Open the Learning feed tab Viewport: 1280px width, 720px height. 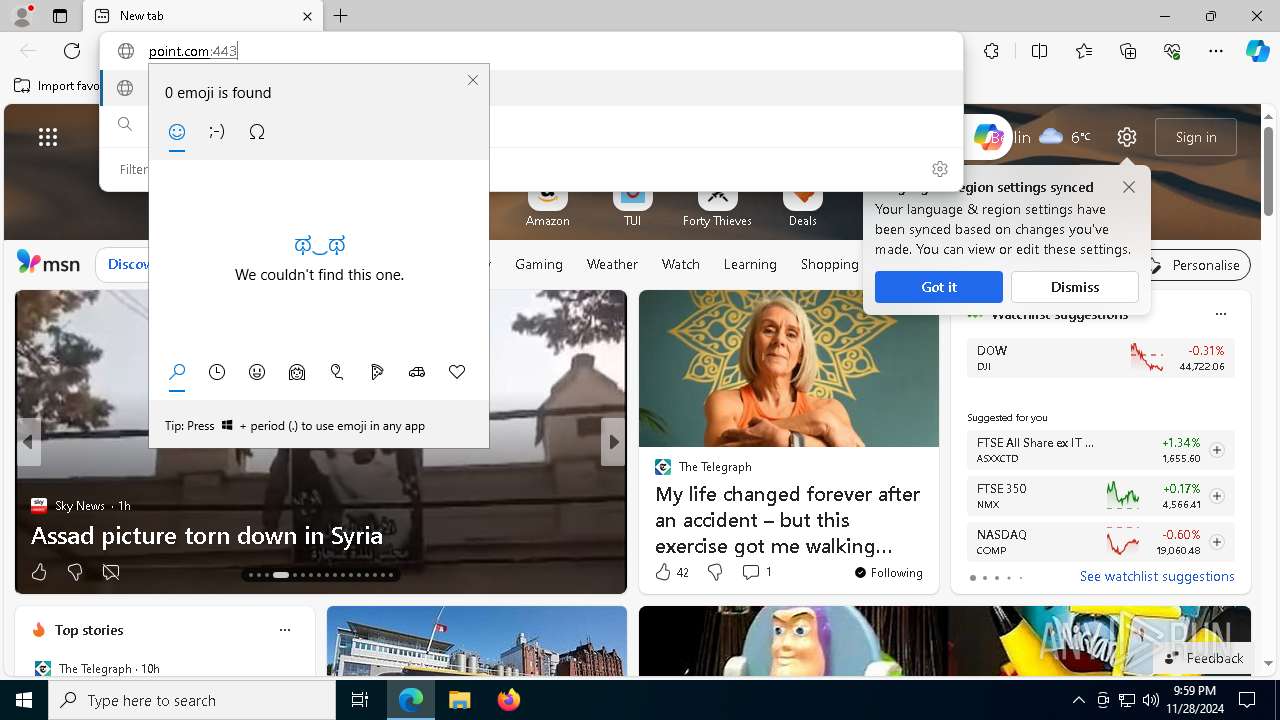pos(750,264)
